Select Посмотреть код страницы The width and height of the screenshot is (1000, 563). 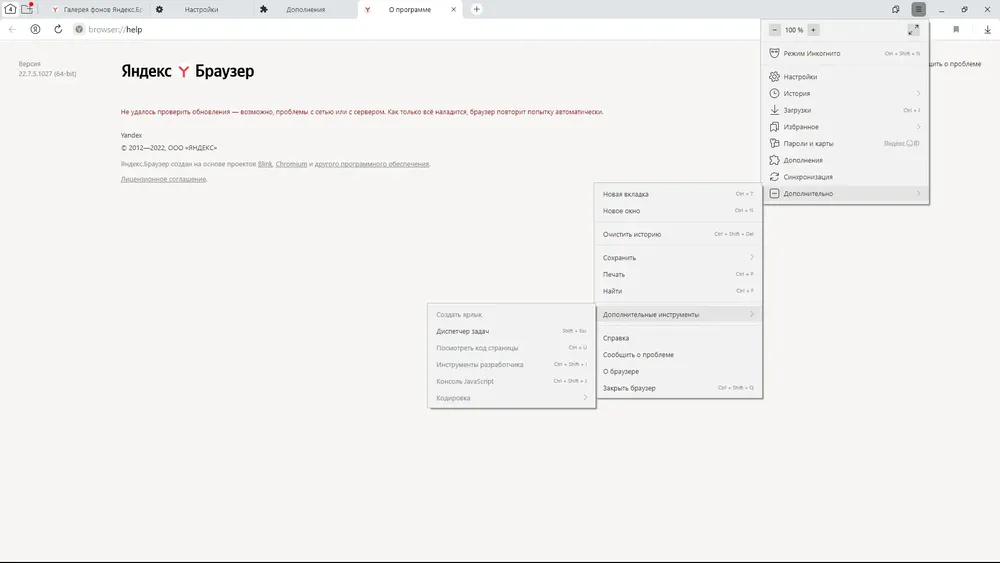click(511, 347)
